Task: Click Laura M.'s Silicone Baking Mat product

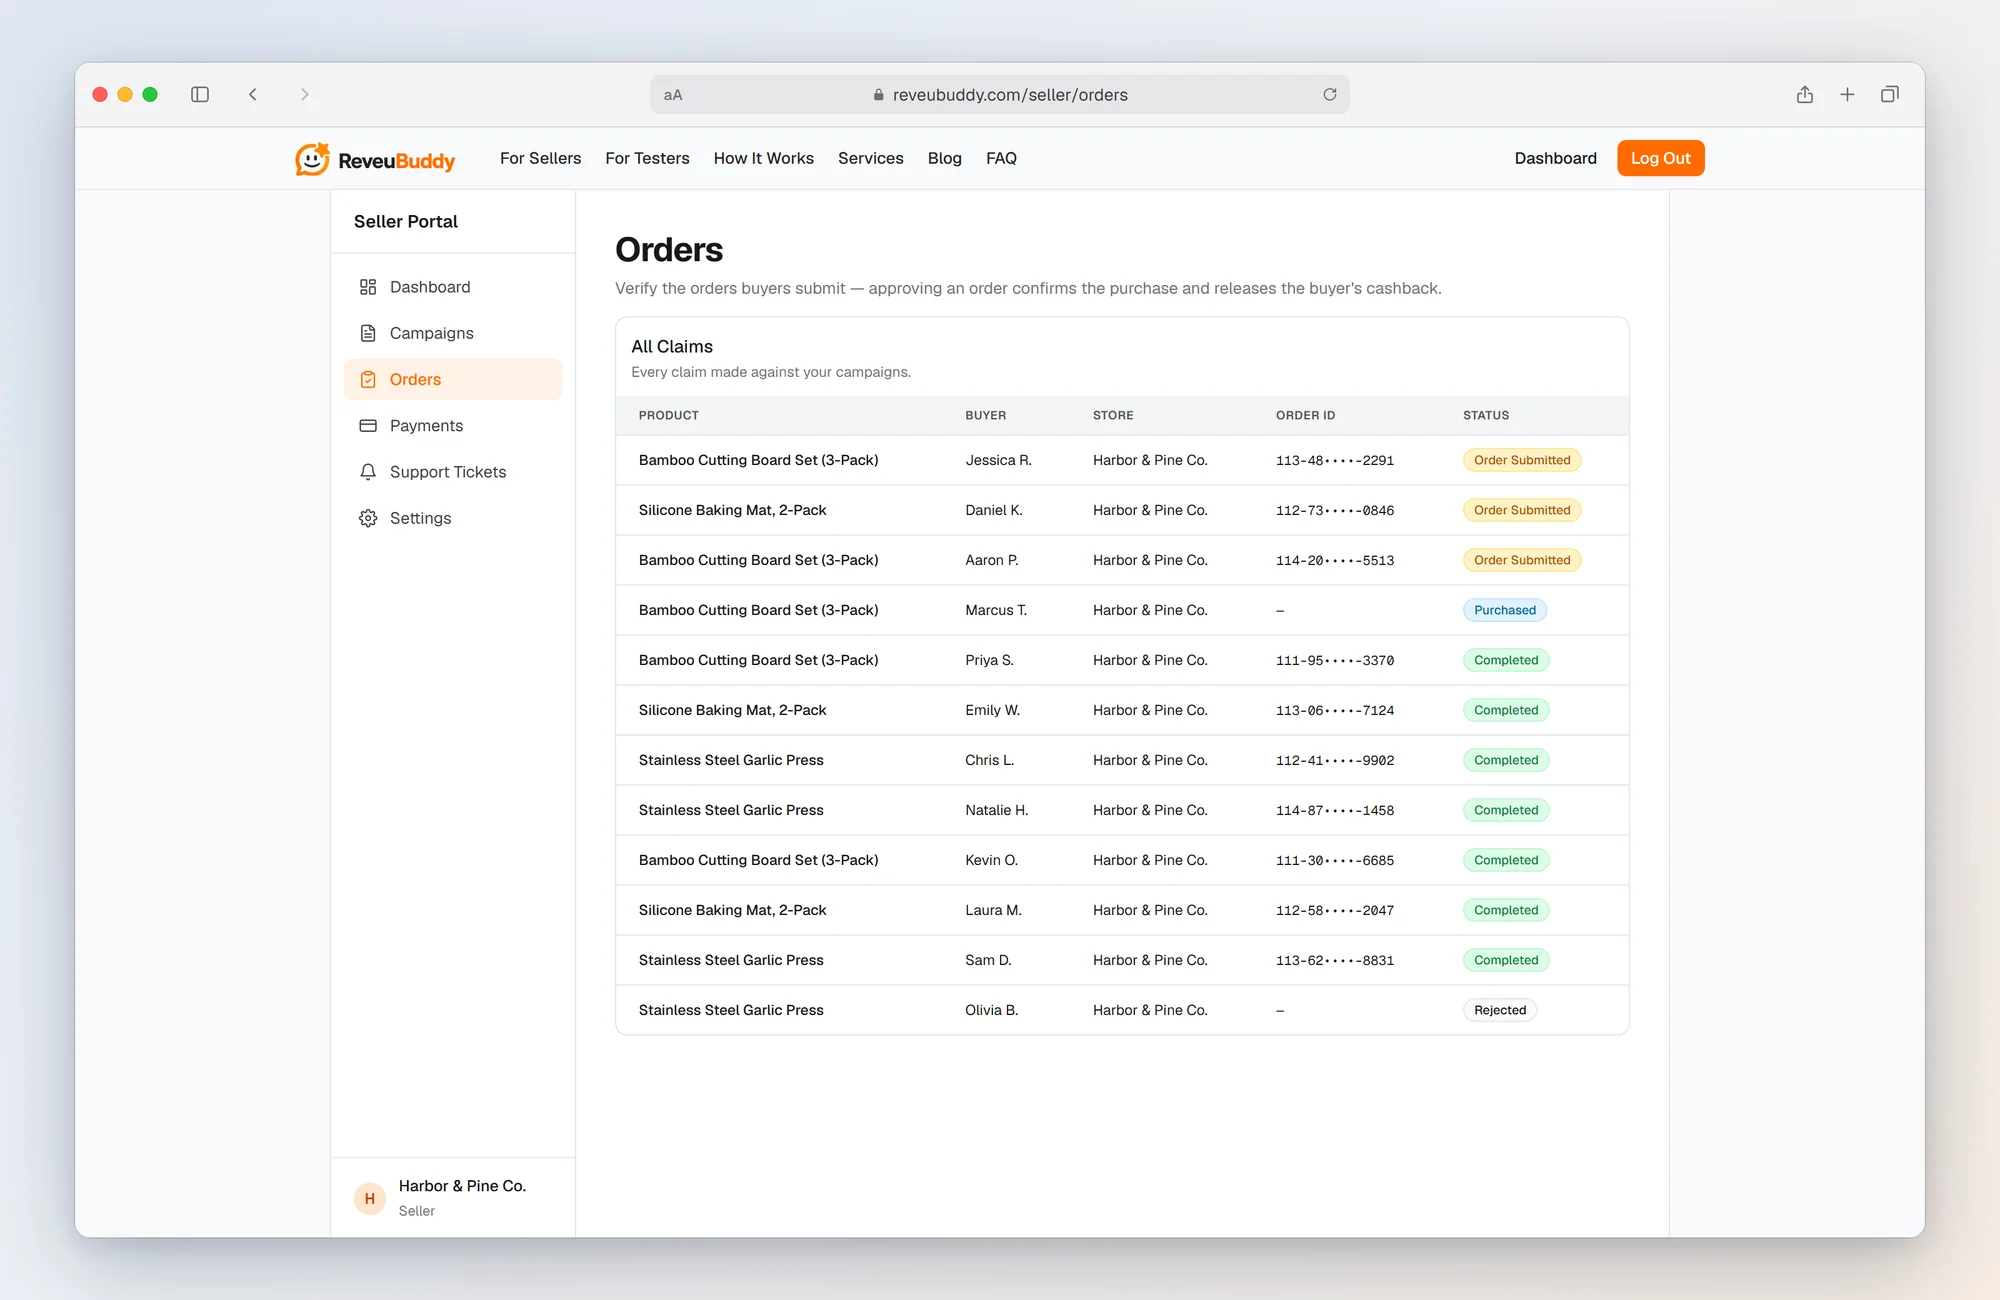Action: (733, 910)
